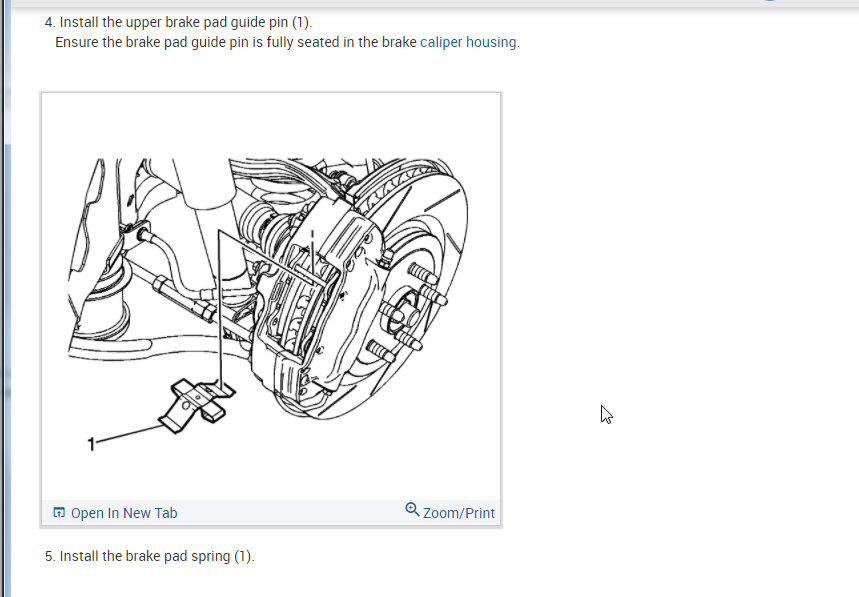
Task: Click the Zoom/Print link
Action: 459,513
